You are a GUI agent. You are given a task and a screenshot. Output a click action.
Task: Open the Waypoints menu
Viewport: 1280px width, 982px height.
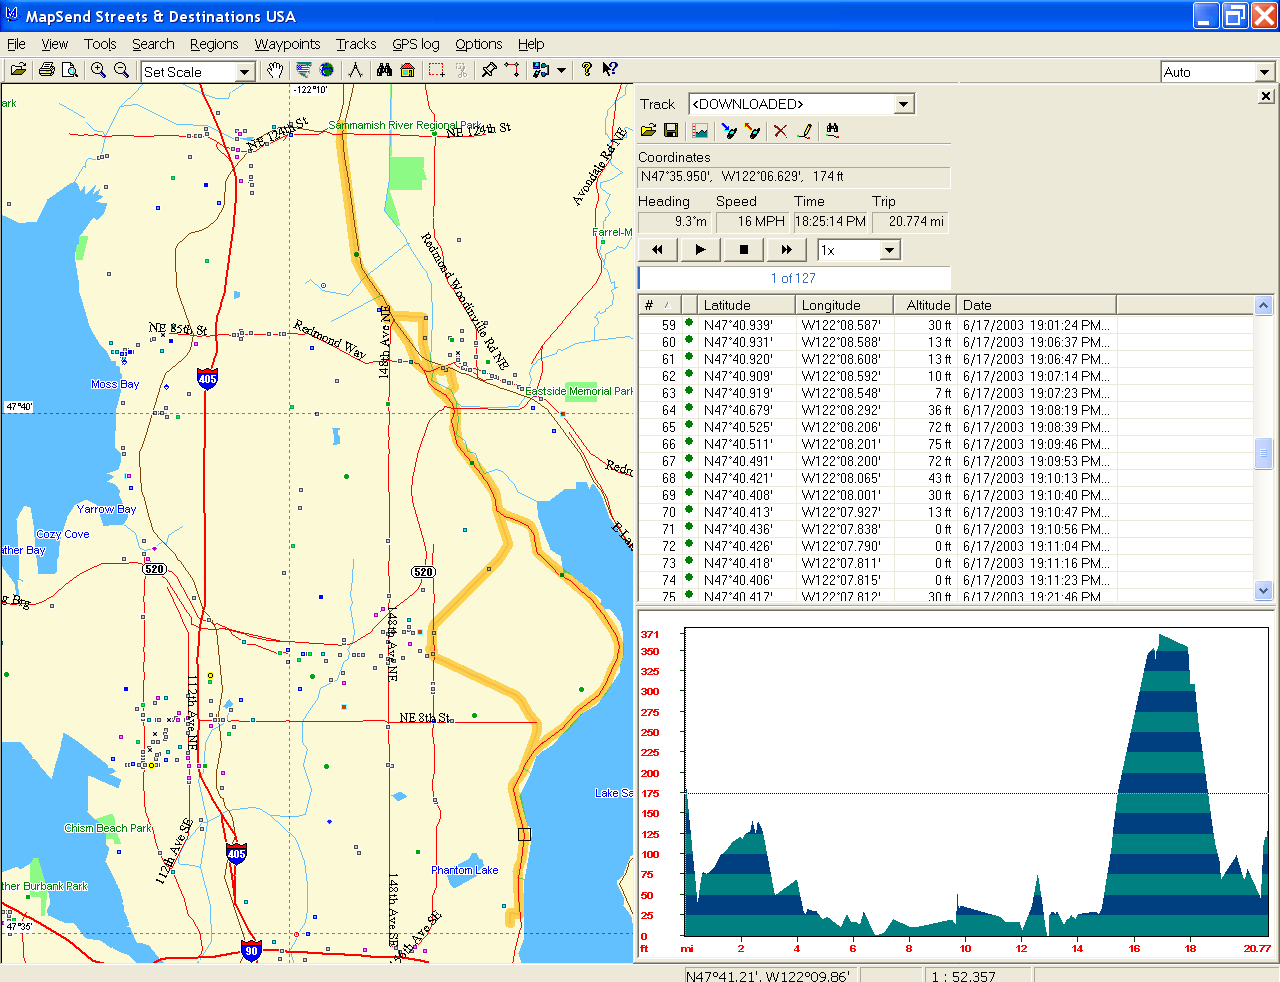287,44
